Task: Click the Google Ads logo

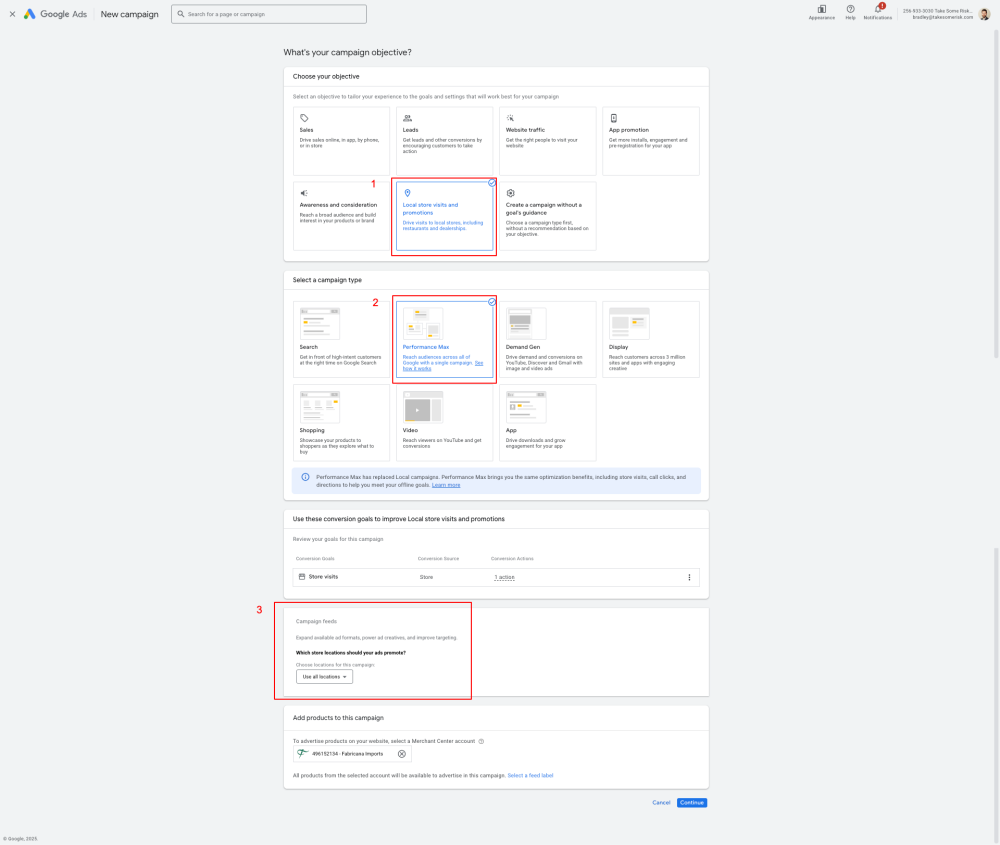Action: click(x=55, y=14)
